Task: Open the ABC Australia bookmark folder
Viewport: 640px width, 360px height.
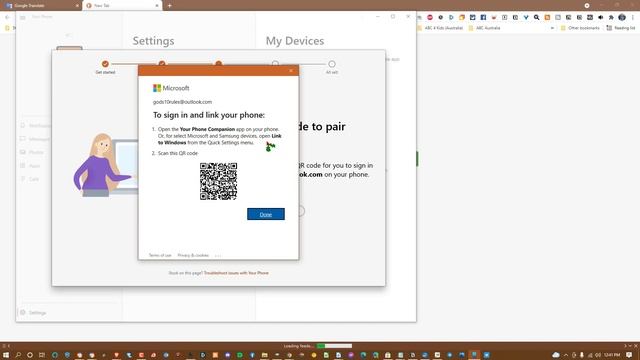Action: coord(484,28)
